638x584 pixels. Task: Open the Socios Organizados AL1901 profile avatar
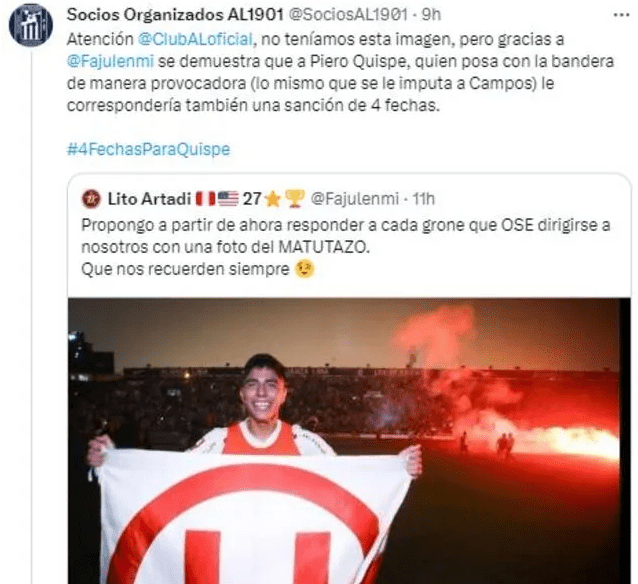tap(31, 25)
